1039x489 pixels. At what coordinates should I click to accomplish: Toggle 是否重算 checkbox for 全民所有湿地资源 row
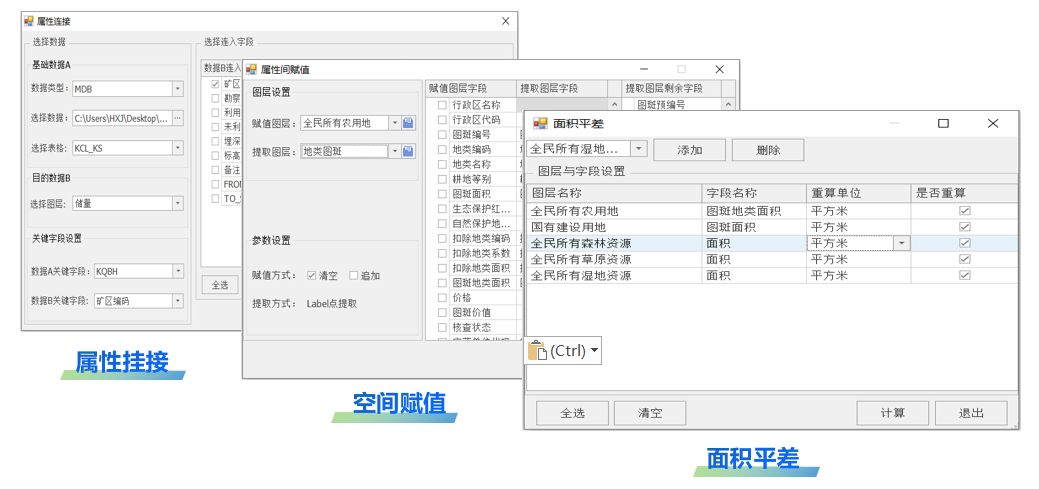(x=965, y=275)
